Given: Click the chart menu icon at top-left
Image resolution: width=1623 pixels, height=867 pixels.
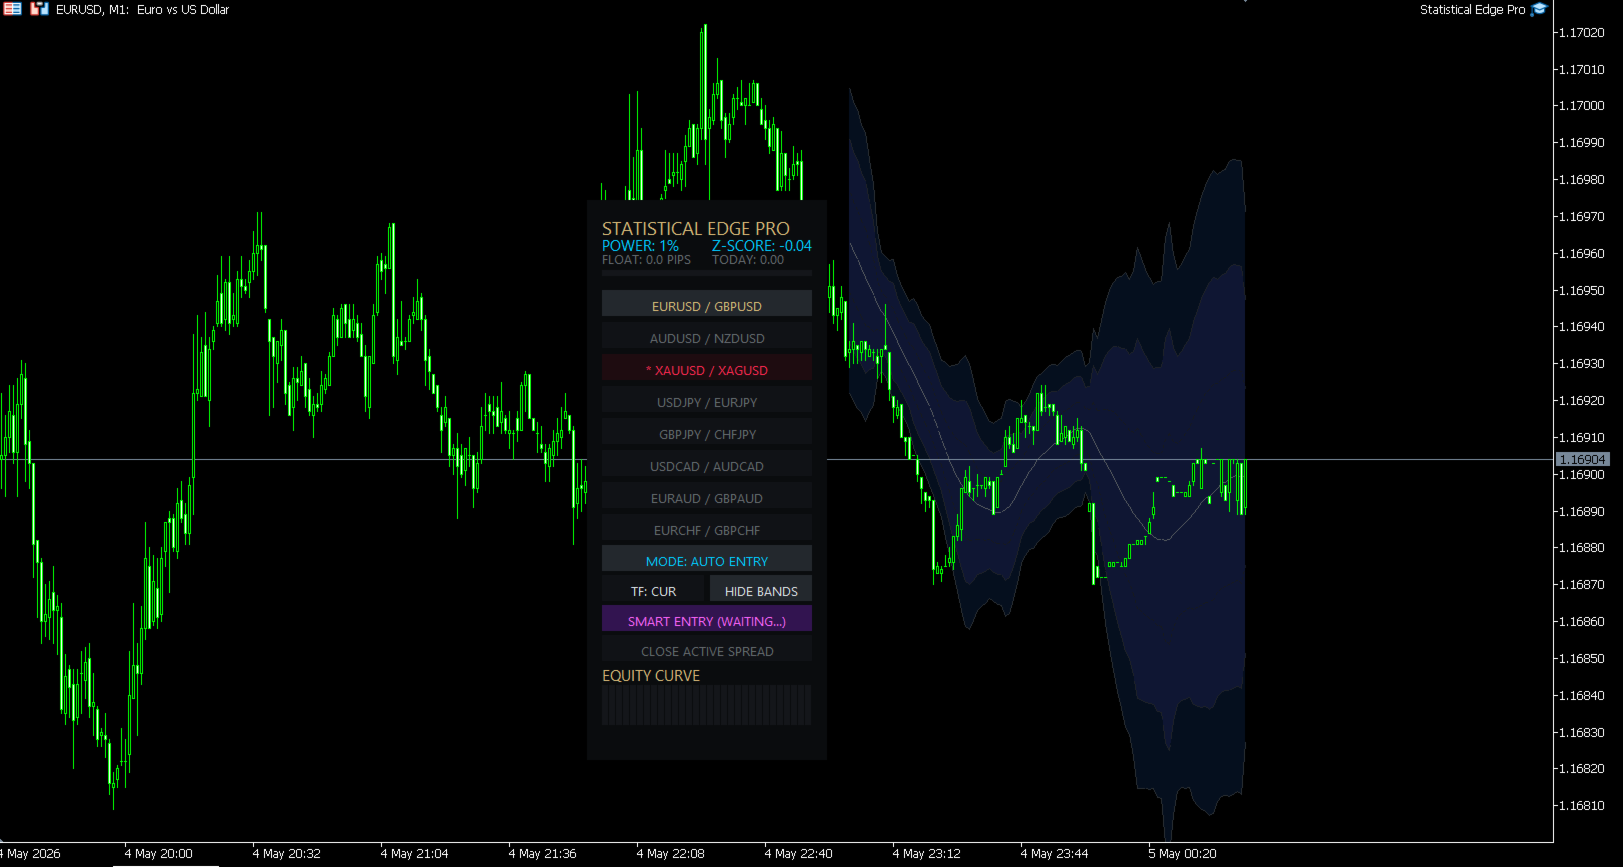Looking at the screenshot, I should pos(12,9).
